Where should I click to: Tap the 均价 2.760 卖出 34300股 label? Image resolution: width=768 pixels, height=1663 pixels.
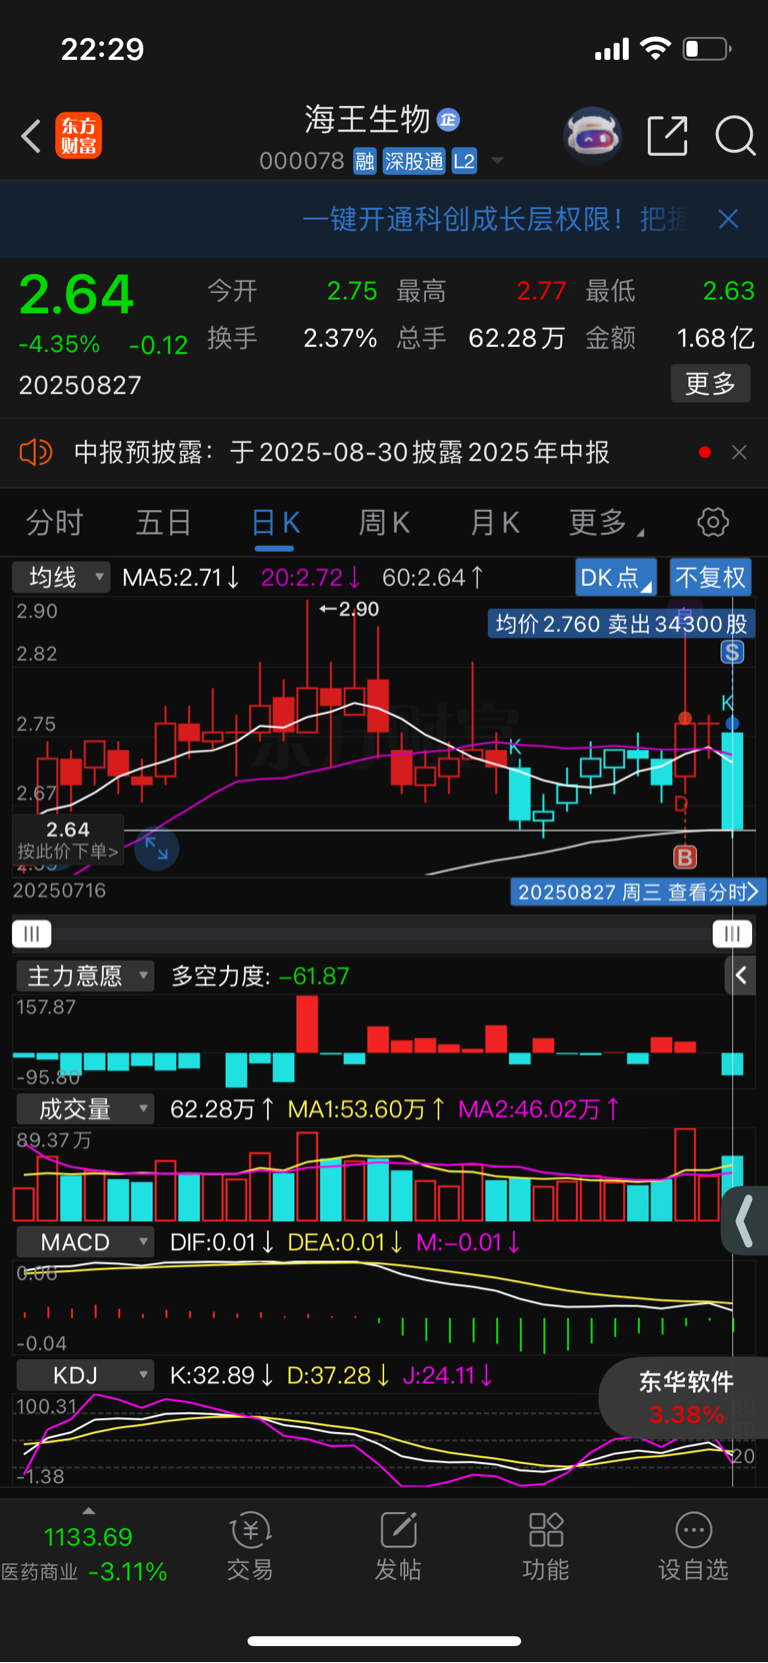coord(621,624)
